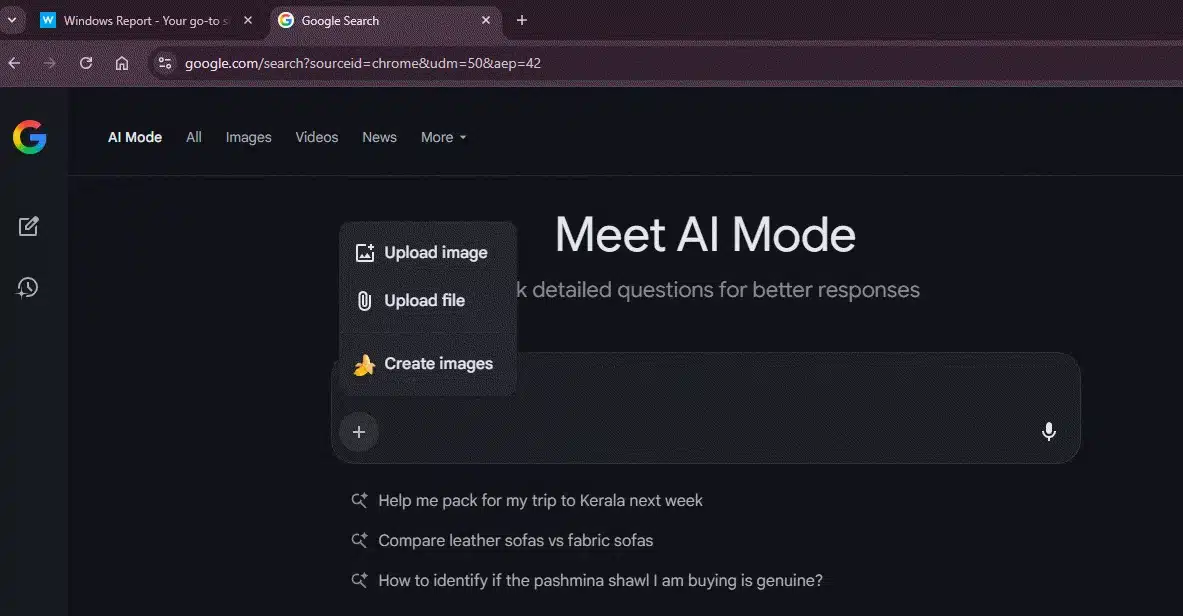Click the Google logo in sidebar
Image resolution: width=1183 pixels, height=616 pixels.
pos(30,137)
